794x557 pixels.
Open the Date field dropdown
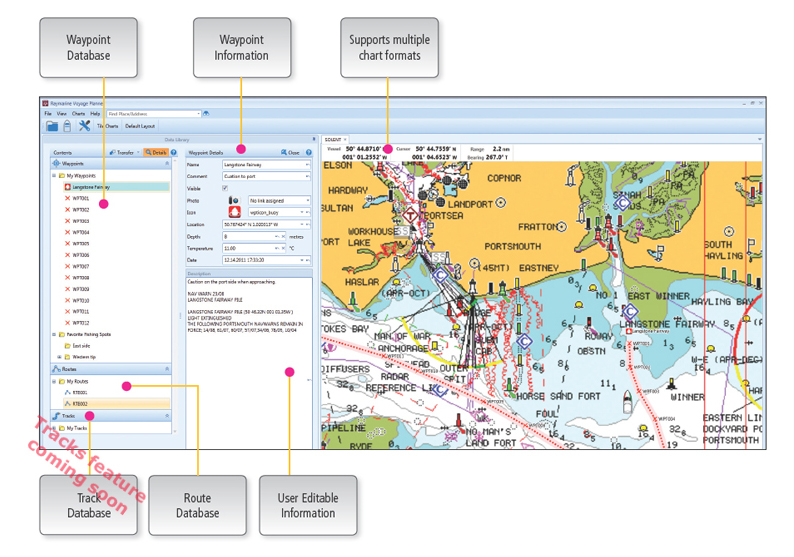[302, 260]
